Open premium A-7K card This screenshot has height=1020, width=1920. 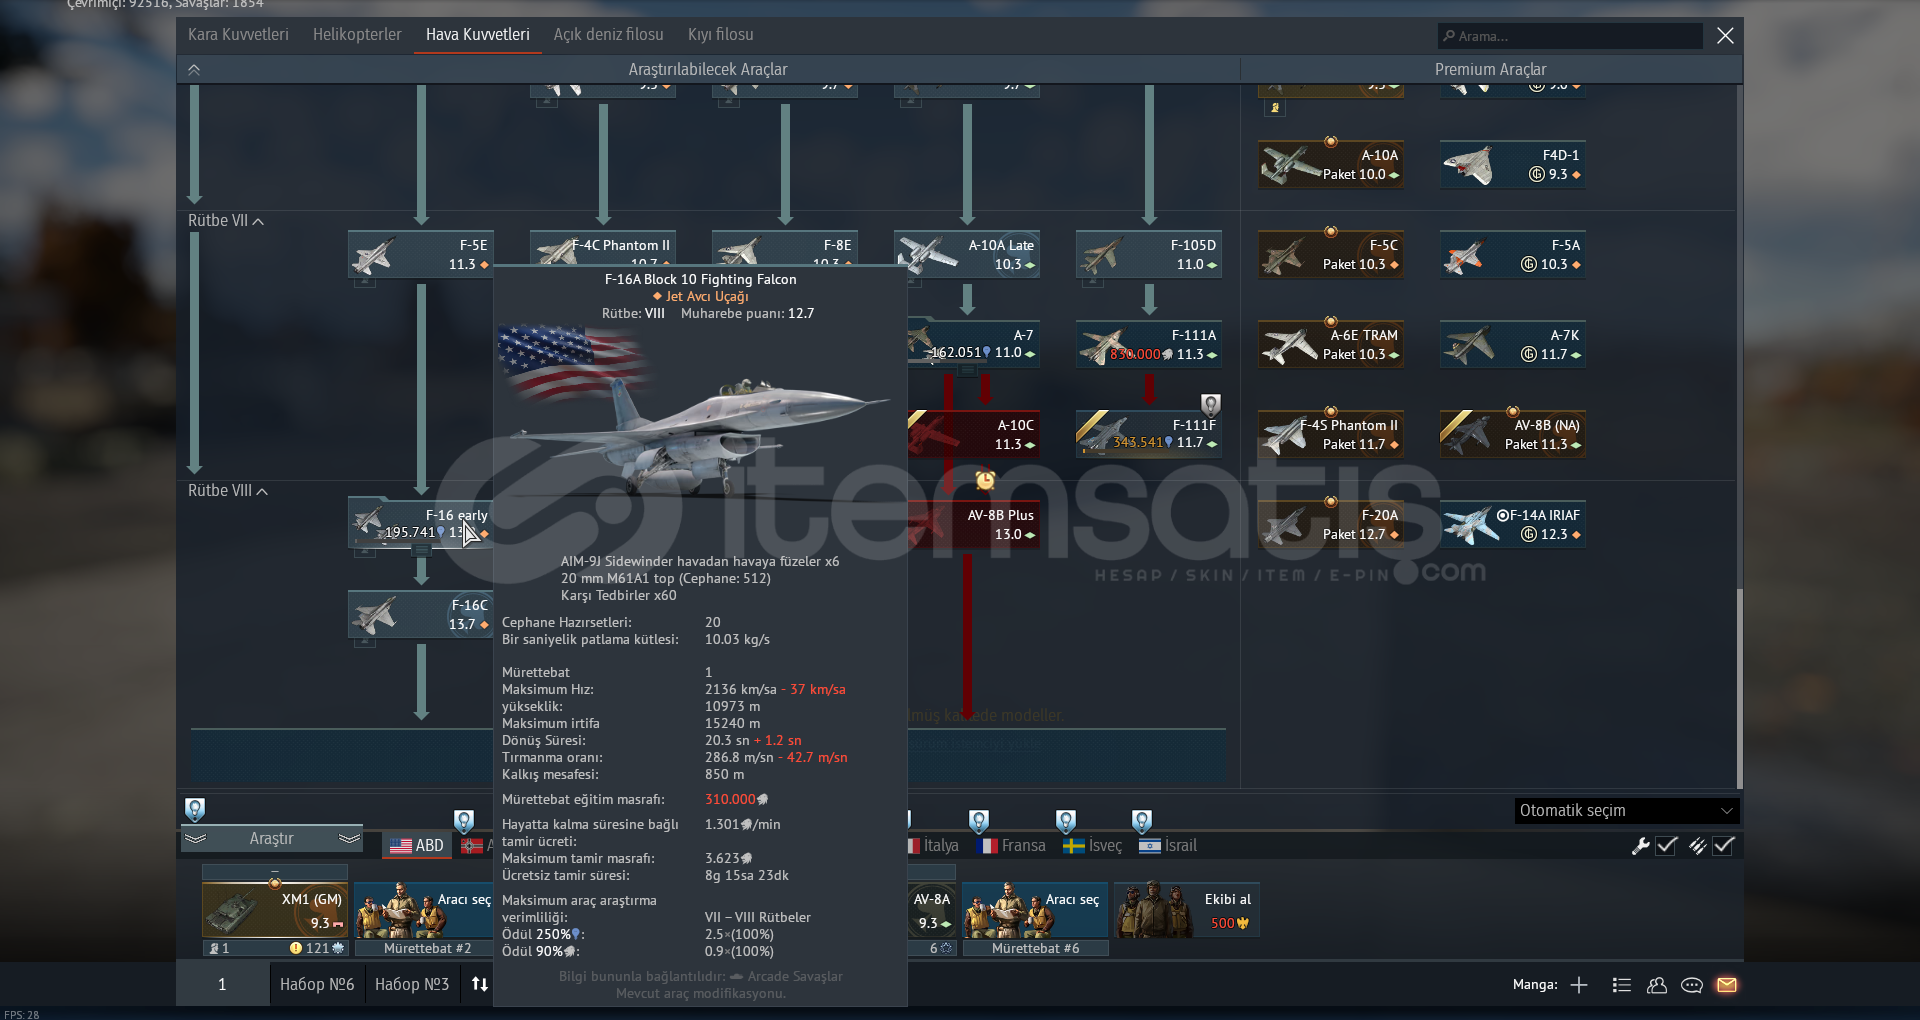pos(1513,344)
